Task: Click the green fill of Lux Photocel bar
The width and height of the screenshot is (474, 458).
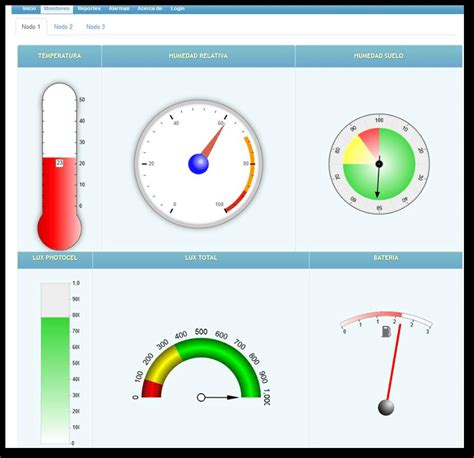Action: point(55,380)
